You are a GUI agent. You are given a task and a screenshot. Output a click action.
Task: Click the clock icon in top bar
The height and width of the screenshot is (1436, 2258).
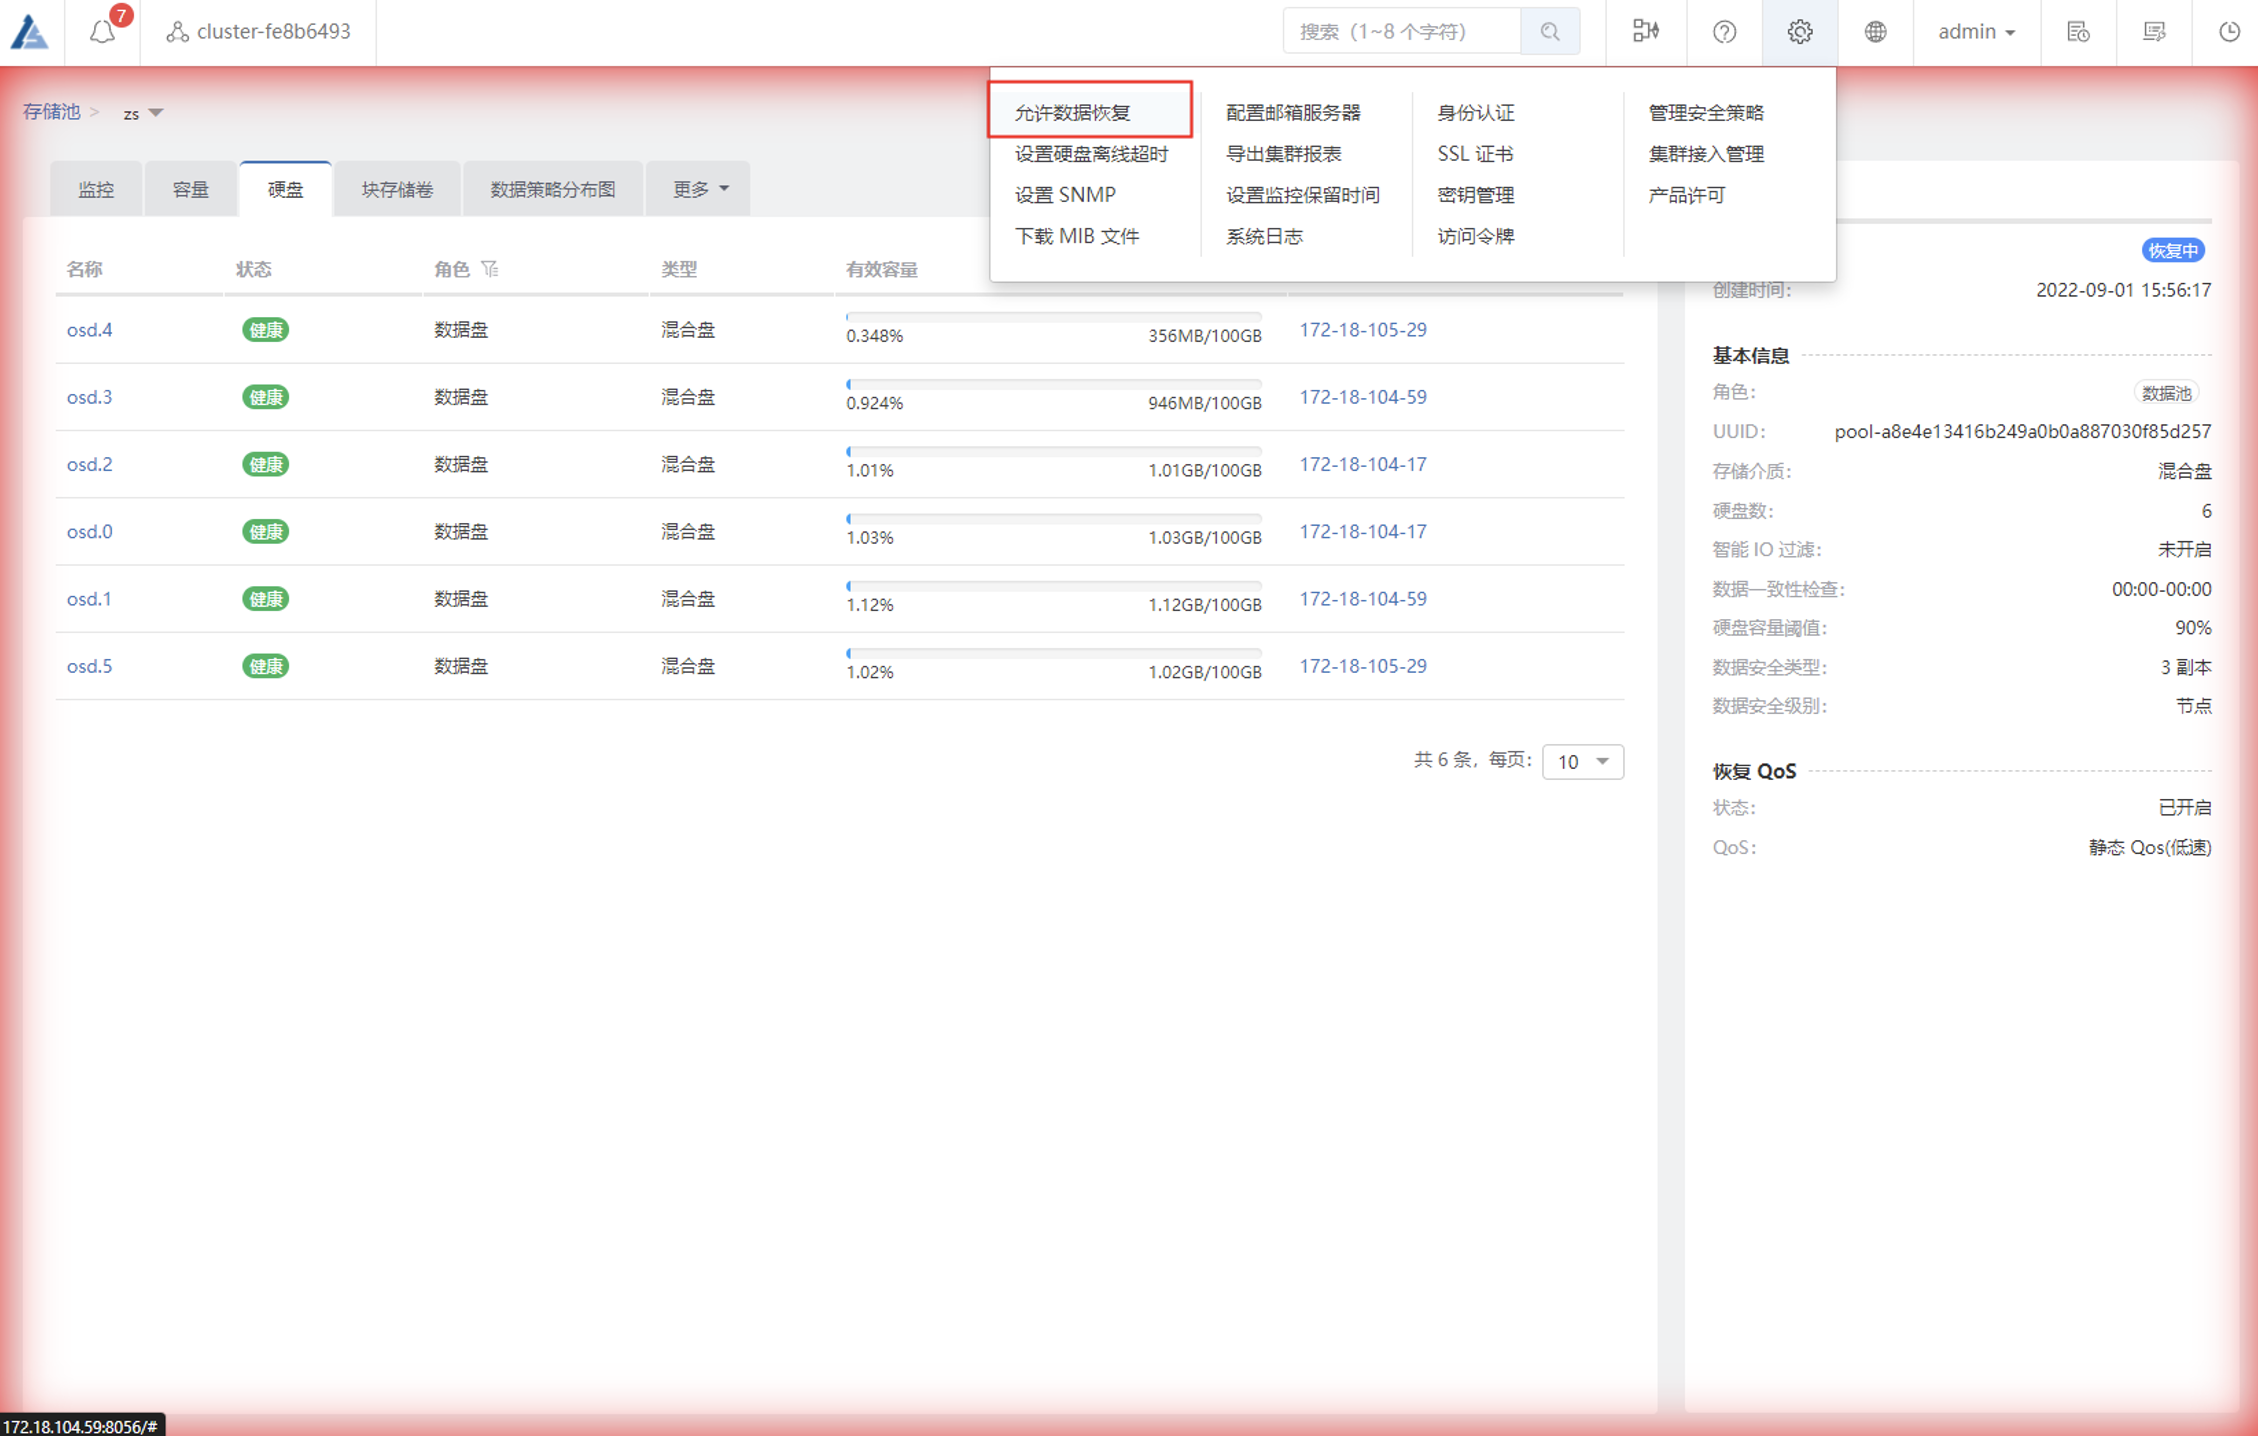click(x=2229, y=32)
